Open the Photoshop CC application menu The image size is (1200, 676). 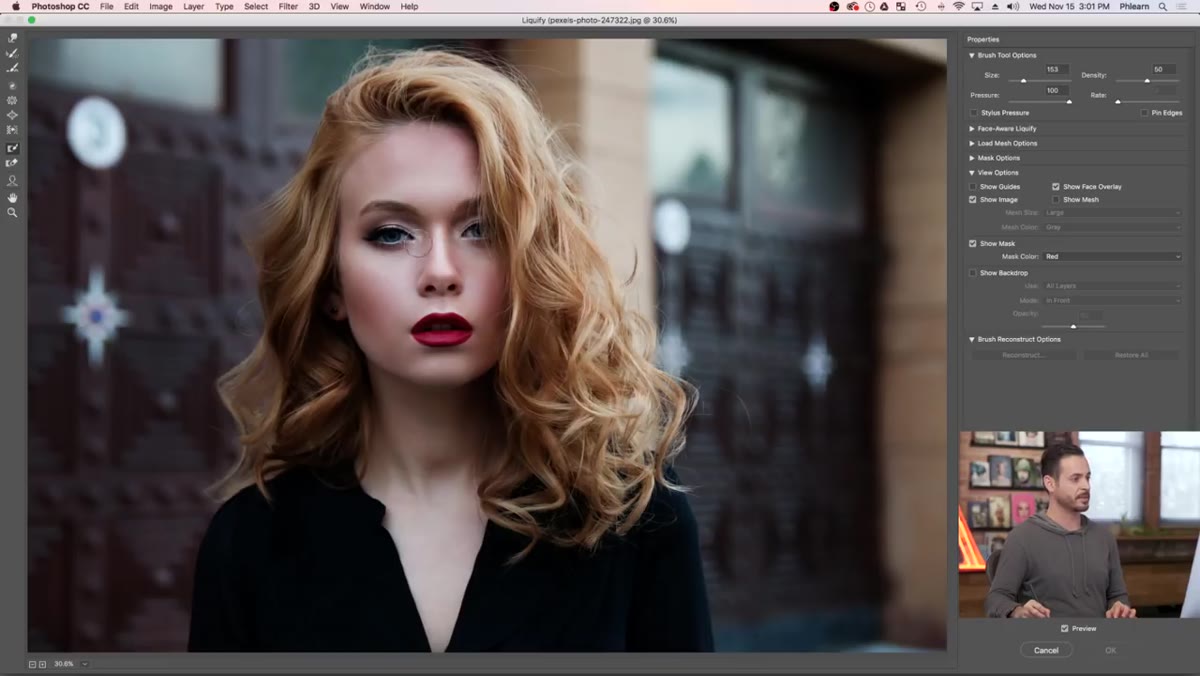point(60,6)
